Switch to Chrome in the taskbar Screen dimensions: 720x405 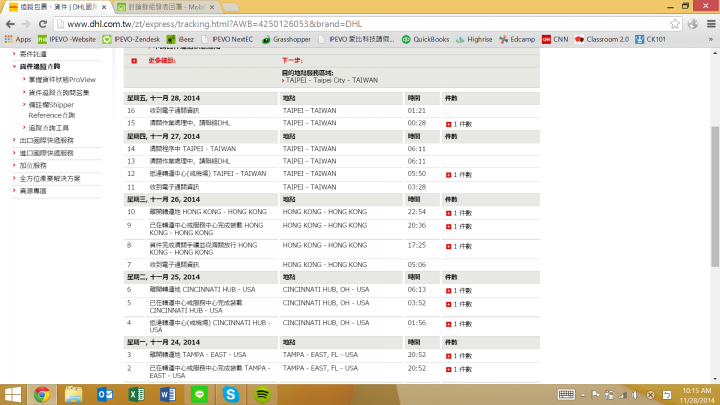[42, 394]
